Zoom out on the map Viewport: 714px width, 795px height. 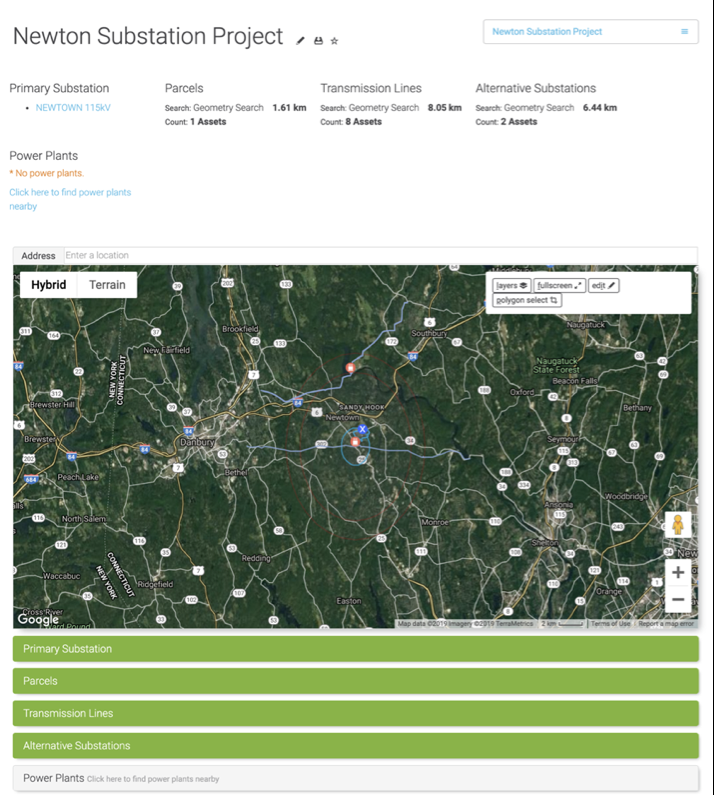[678, 599]
